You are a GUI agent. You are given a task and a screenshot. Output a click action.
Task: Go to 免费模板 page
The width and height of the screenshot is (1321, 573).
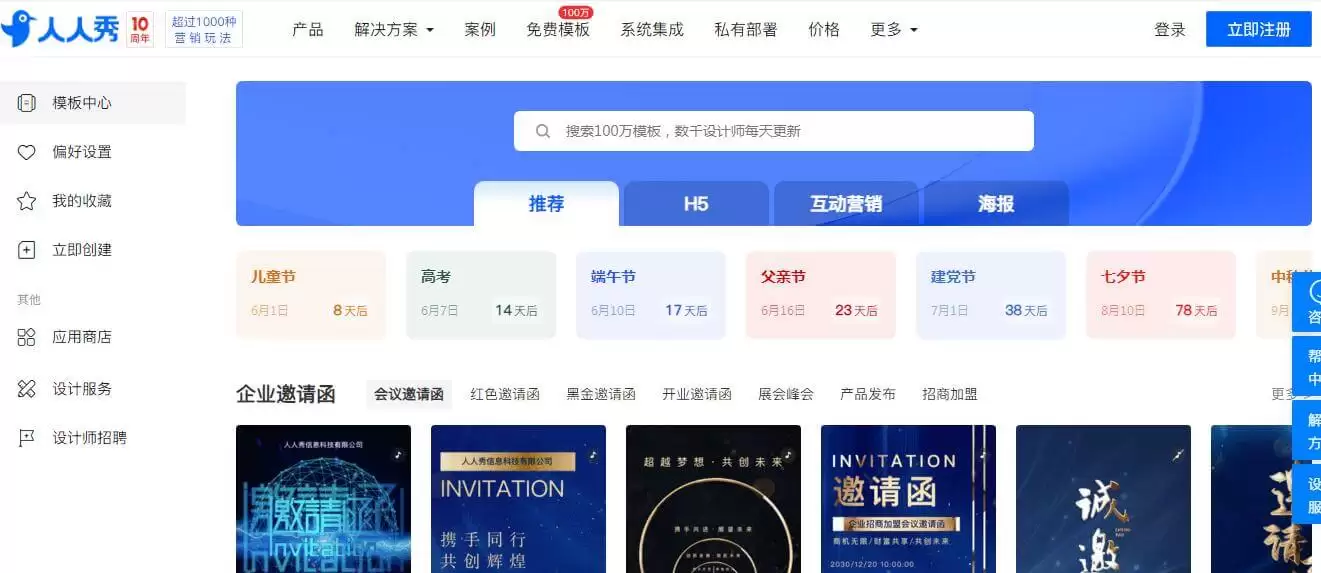pos(558,30)
